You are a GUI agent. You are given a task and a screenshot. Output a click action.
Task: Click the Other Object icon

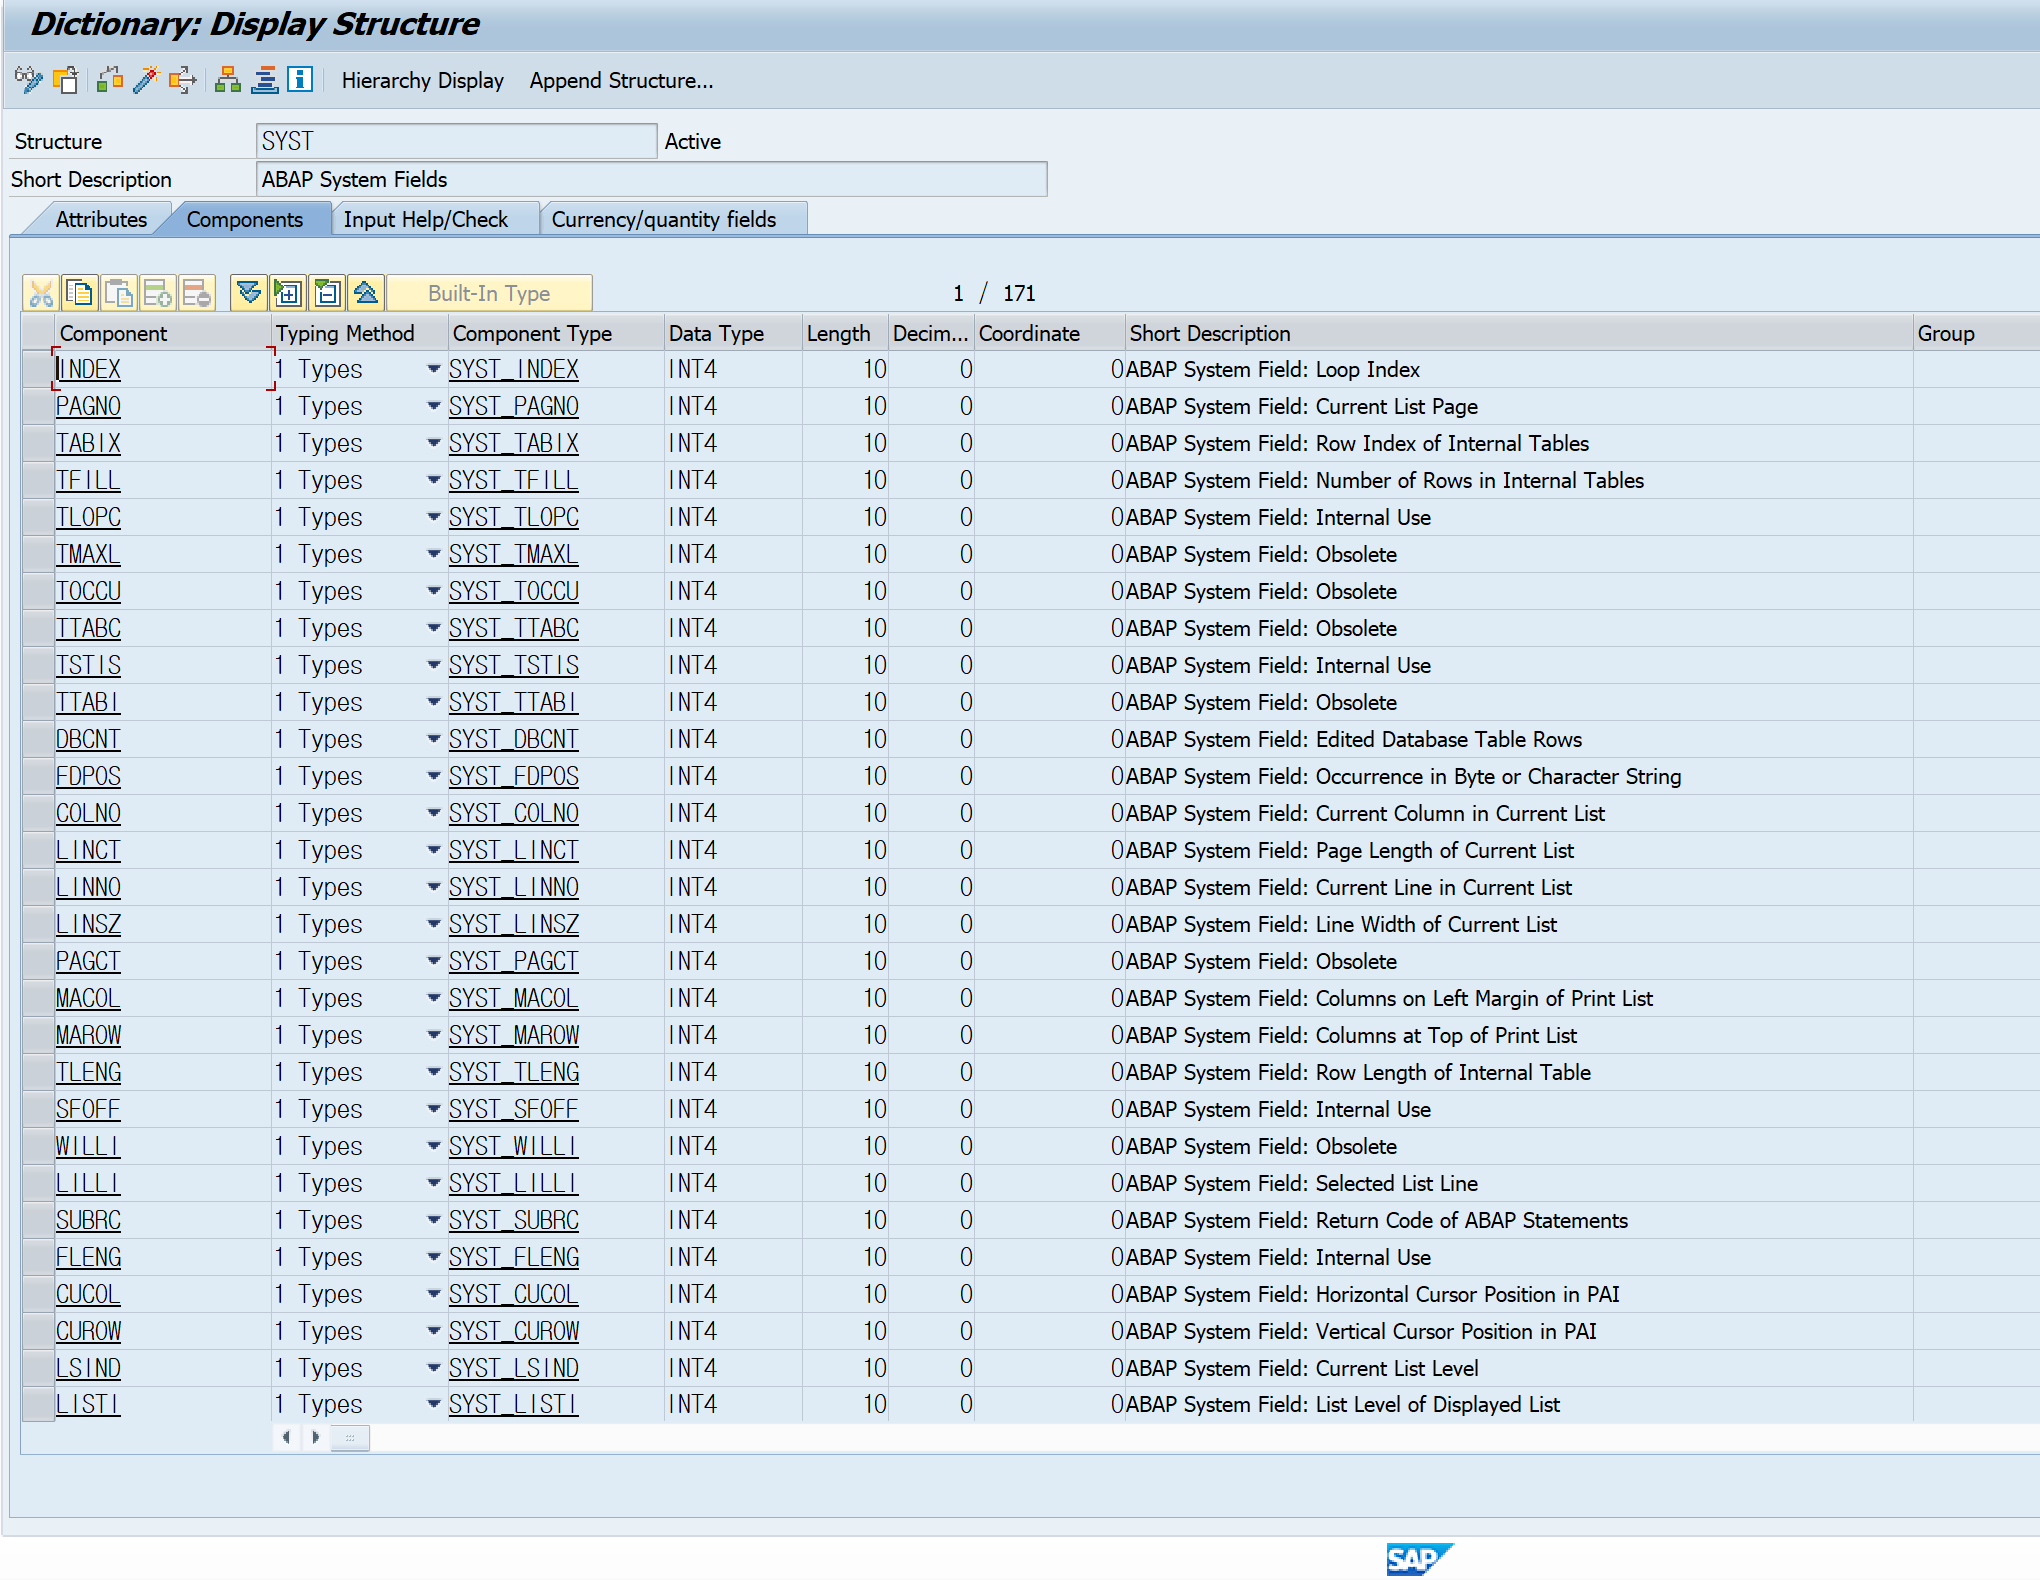(66, 80)
